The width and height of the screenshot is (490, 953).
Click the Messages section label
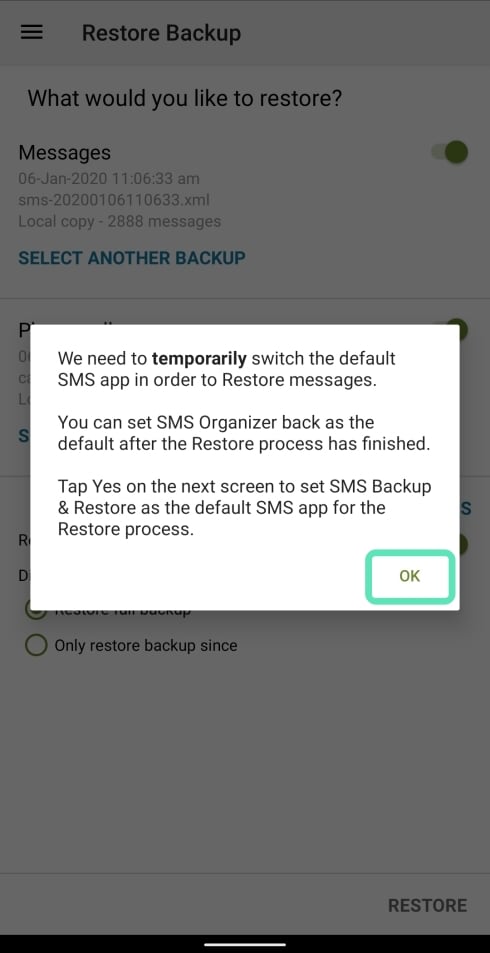tap(64, 152)
